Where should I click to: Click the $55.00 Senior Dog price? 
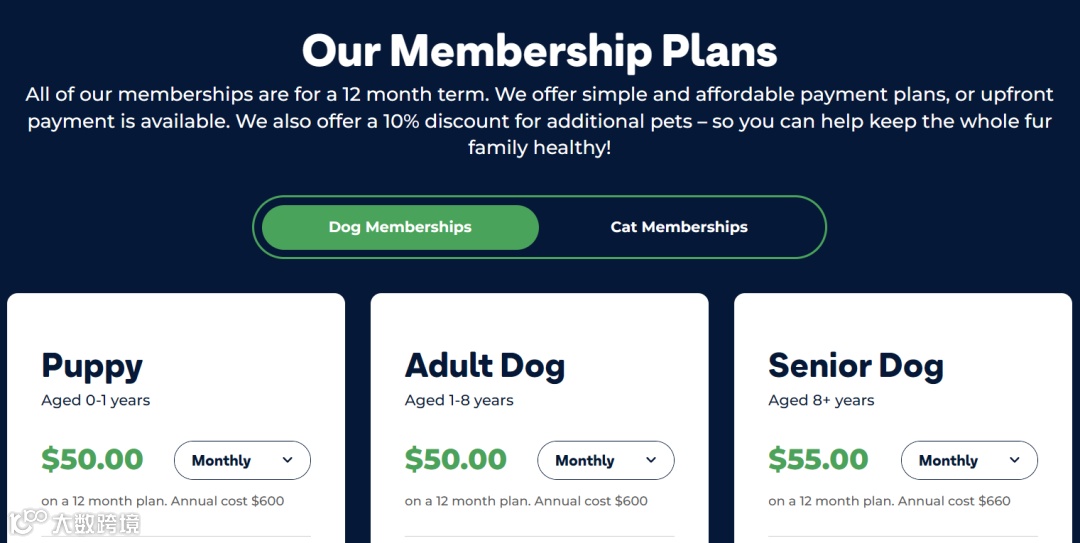(x=819, y=460)
